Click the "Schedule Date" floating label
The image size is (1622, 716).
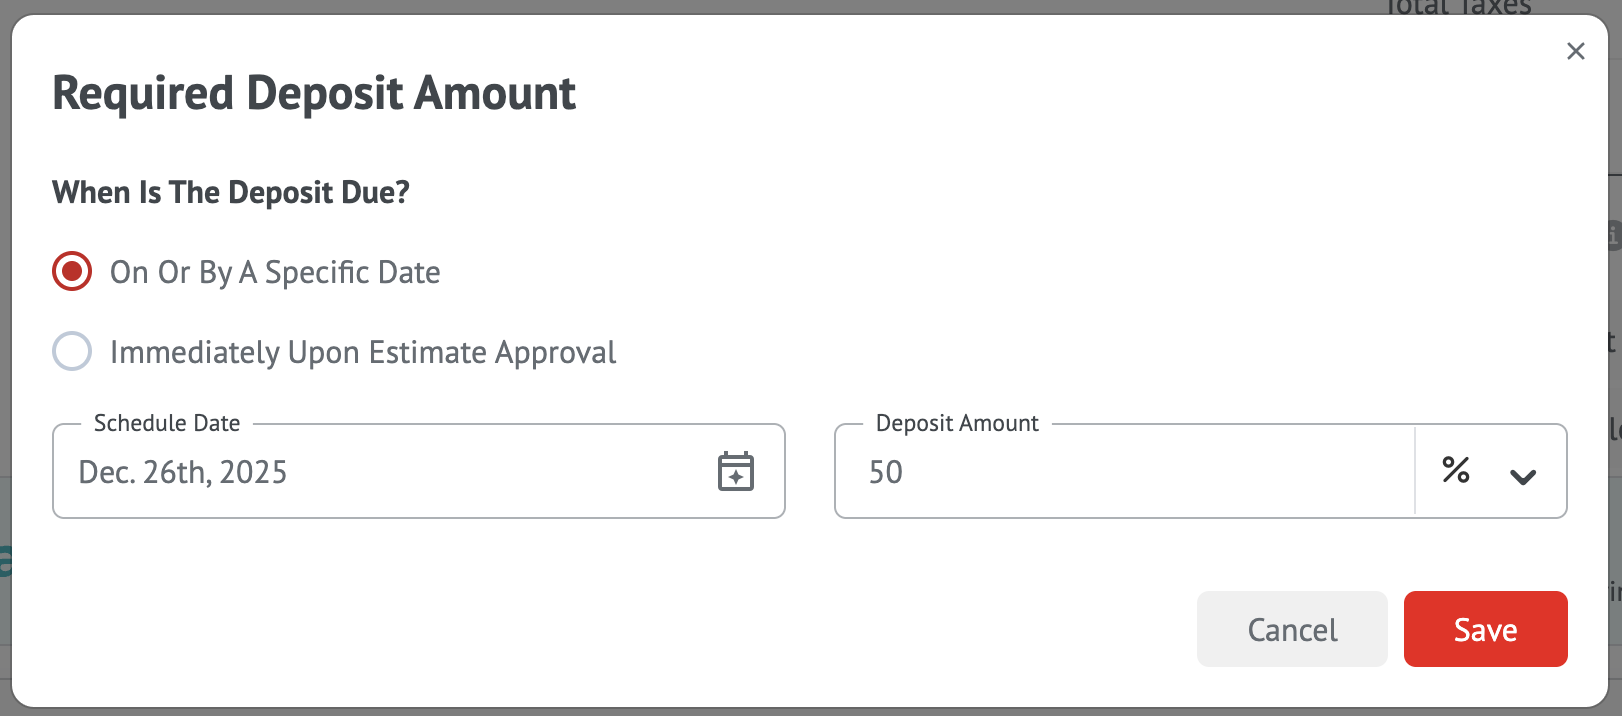point(167,423)
